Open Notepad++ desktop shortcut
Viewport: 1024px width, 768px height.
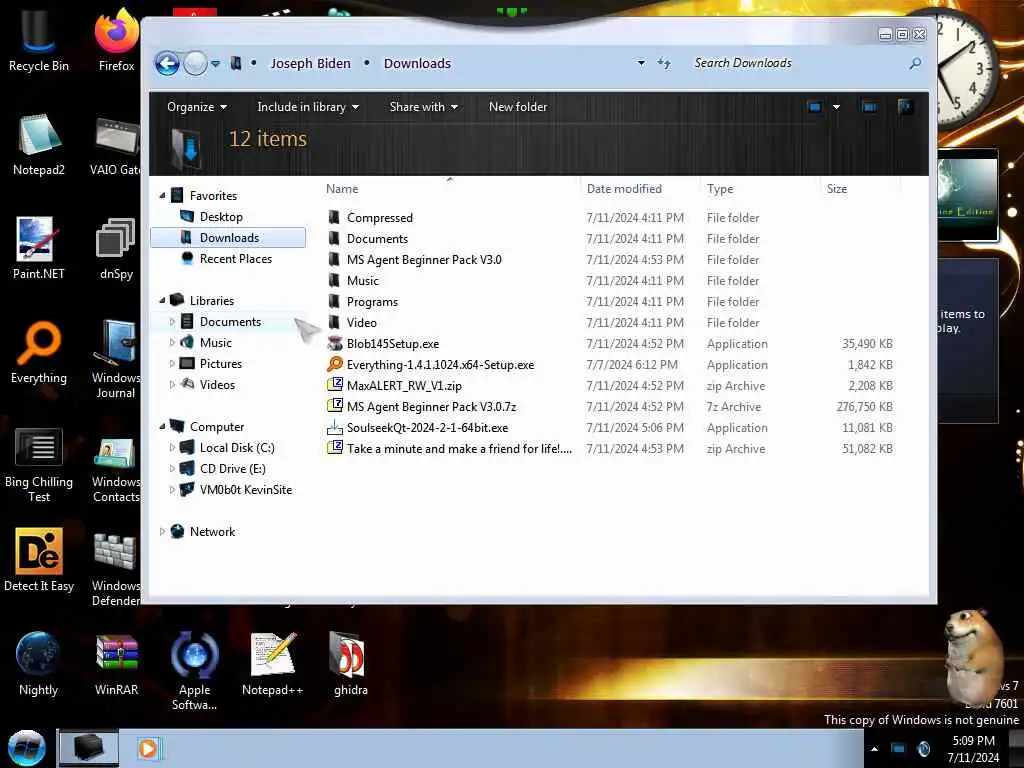click(273, 664)
